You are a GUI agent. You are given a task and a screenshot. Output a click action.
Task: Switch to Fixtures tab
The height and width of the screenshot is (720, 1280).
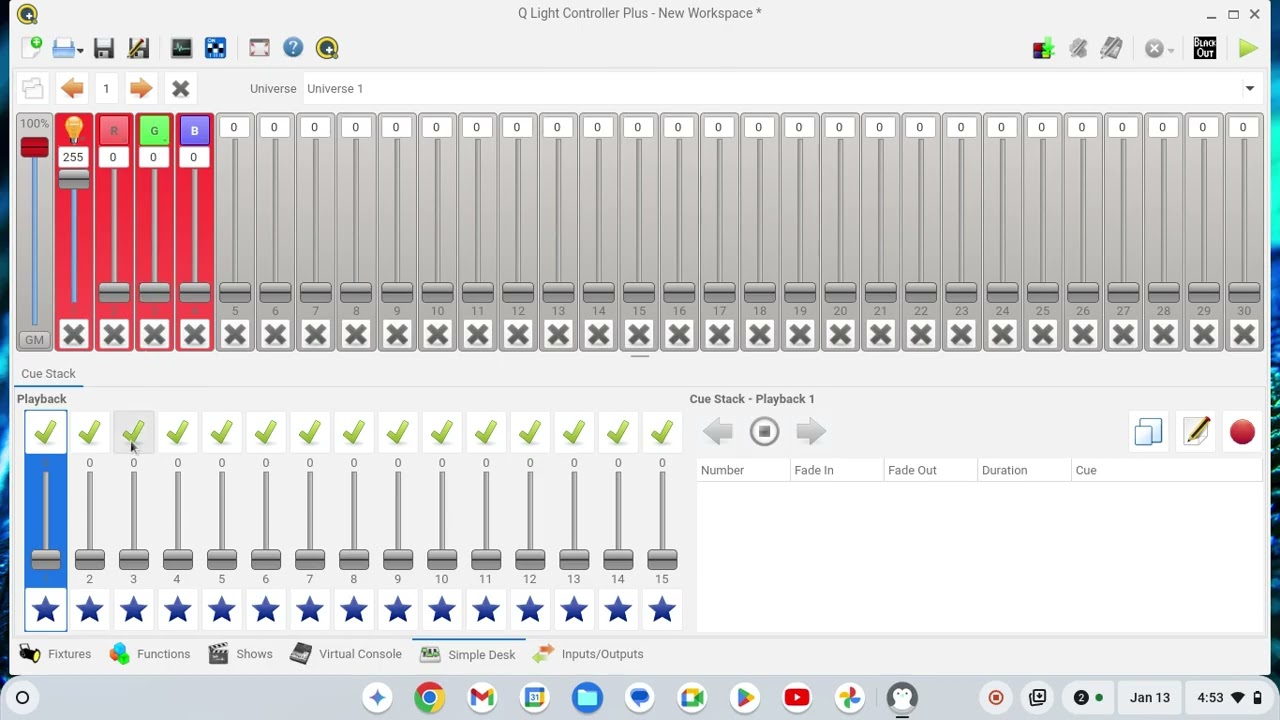pyautogui.click(x=56, y=654)
